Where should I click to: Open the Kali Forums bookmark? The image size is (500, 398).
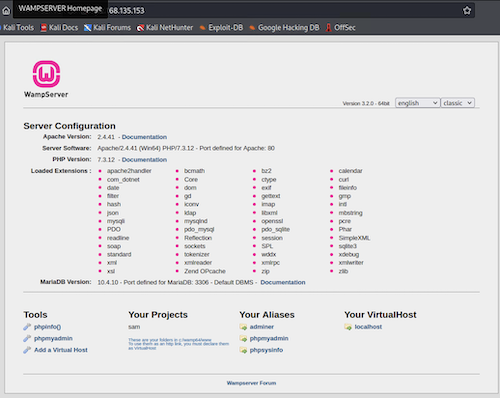click(x=107, y=28)
